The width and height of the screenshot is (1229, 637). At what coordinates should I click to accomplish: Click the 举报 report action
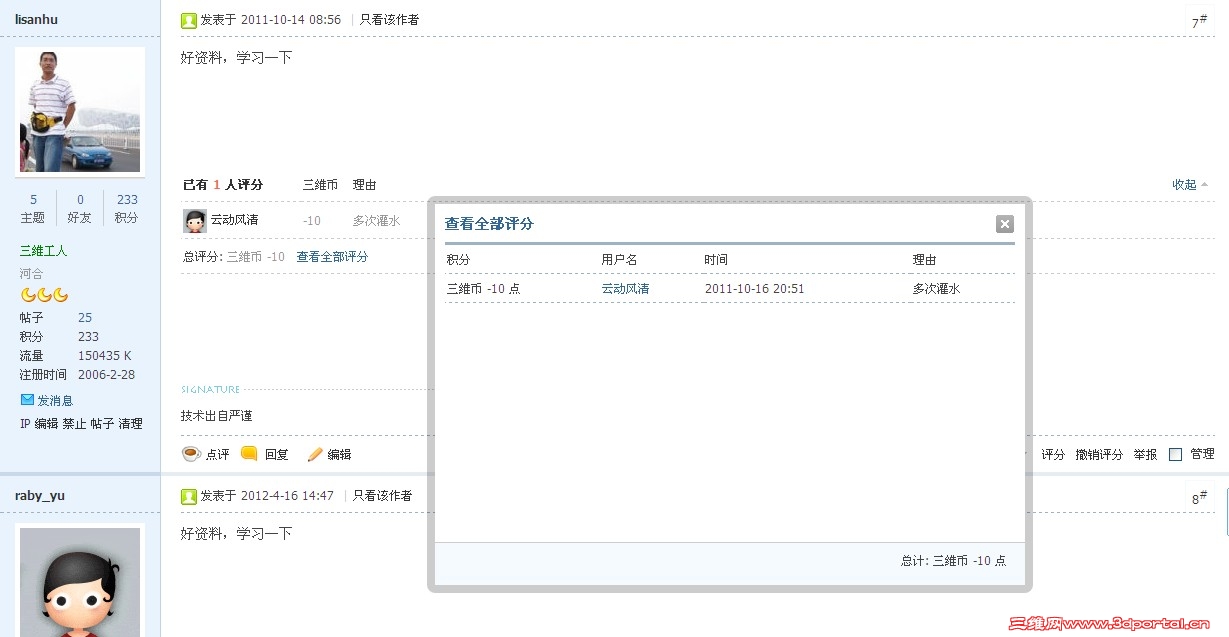pyautogui.click(x=1145, y=454)
